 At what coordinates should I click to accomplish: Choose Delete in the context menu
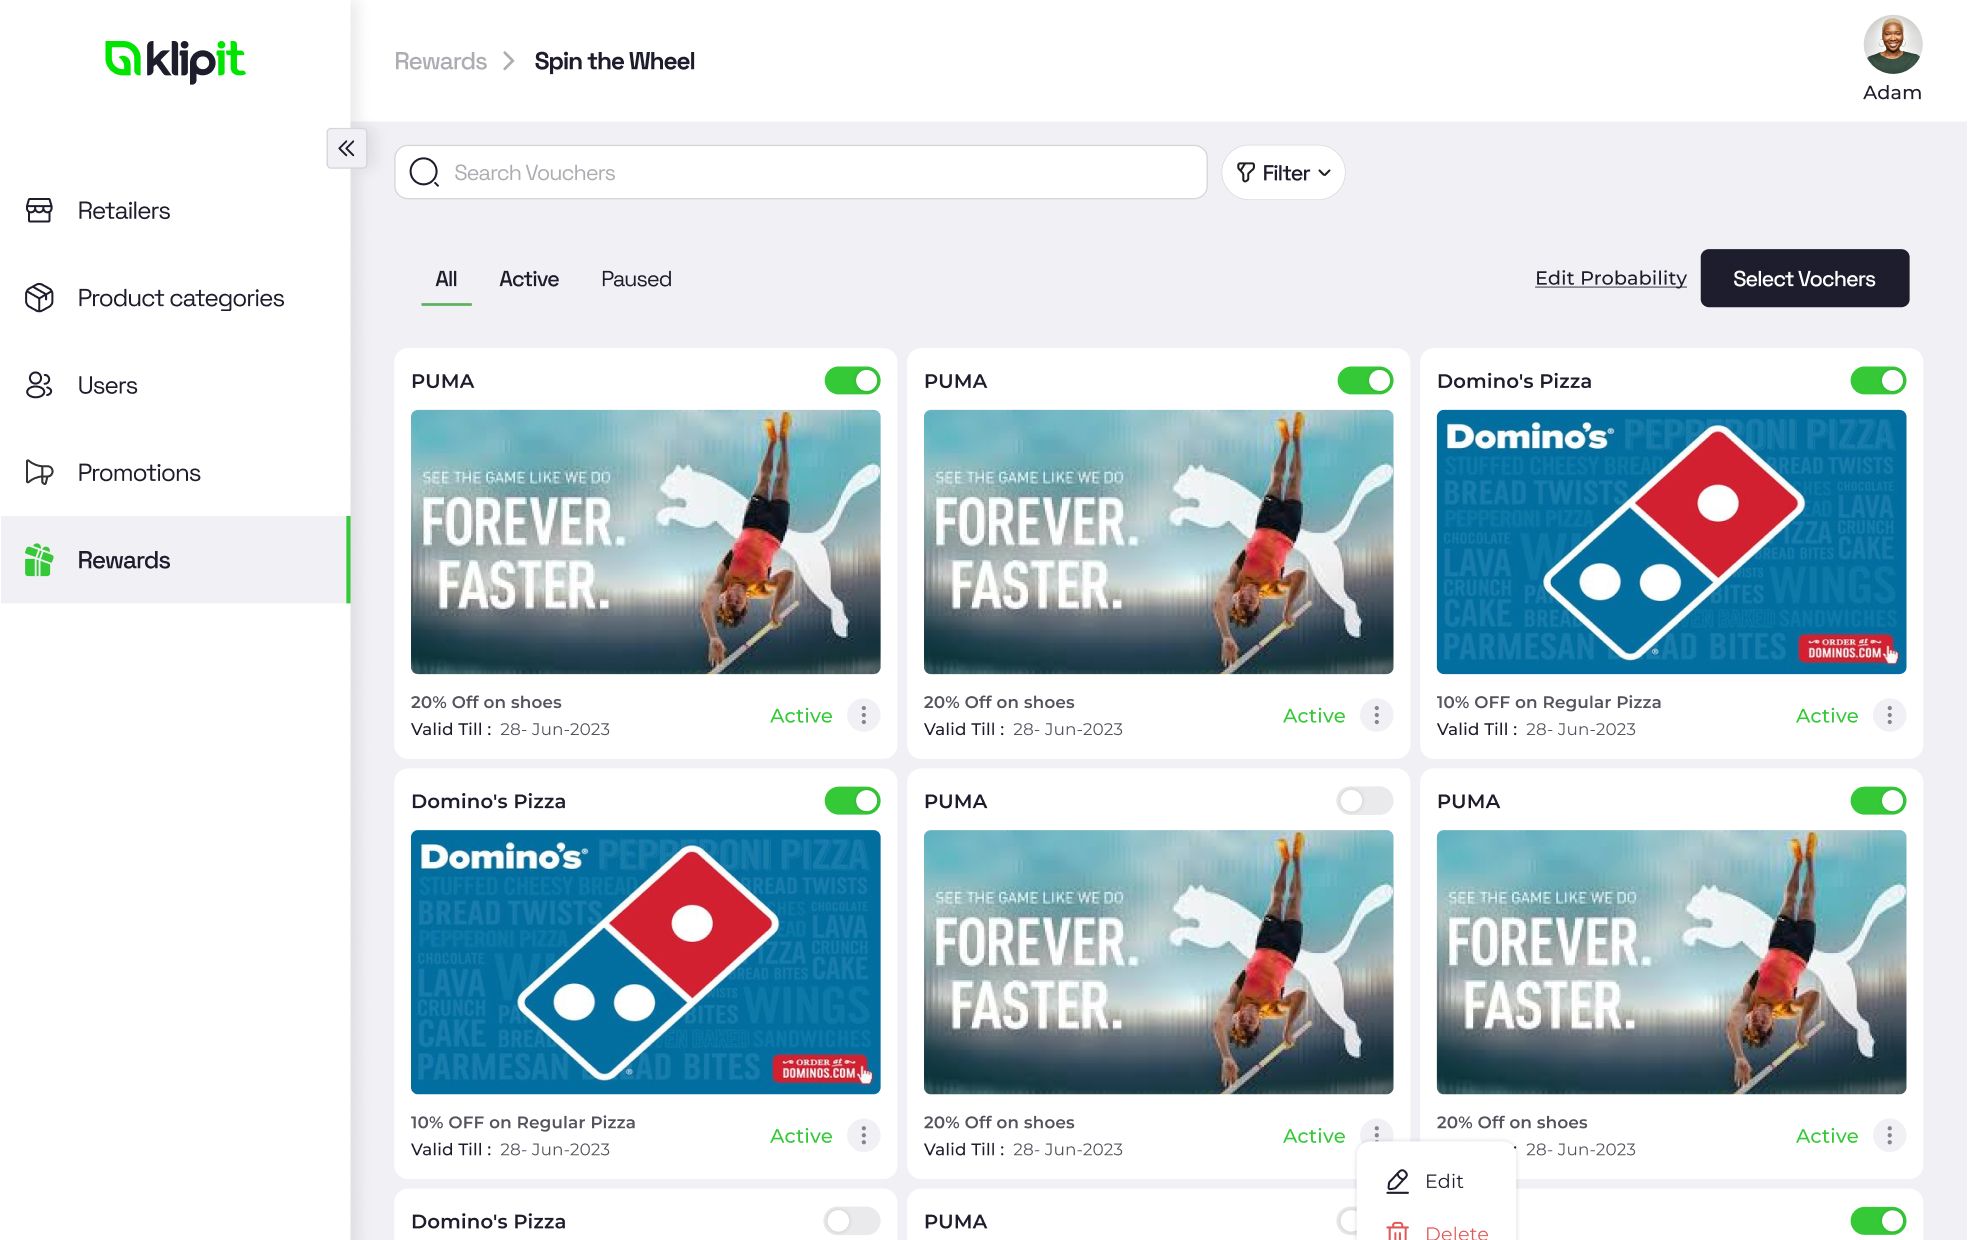(1436, 1230)
